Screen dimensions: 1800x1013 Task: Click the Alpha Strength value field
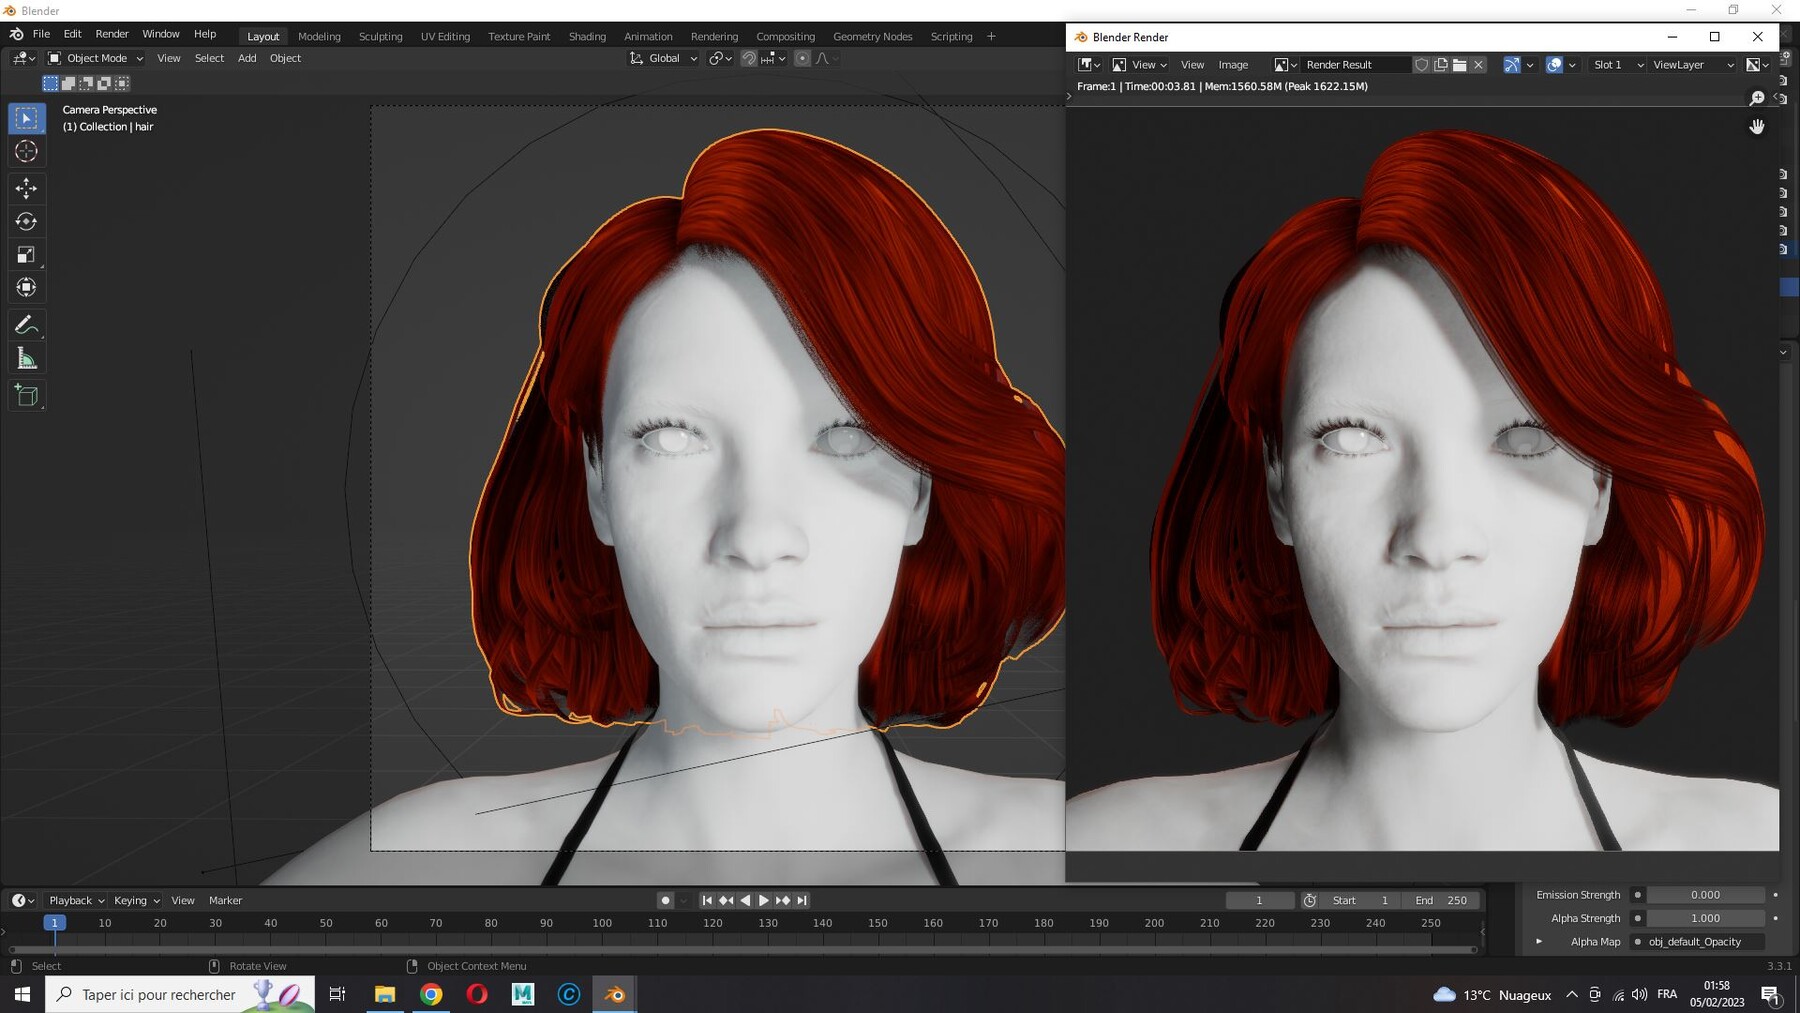pos(1705,918)
